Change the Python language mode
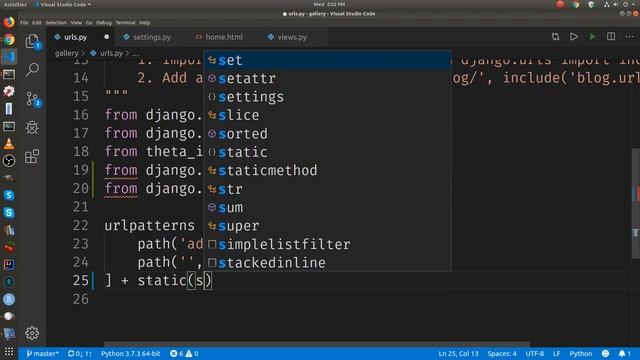 (x=580, y=353)
